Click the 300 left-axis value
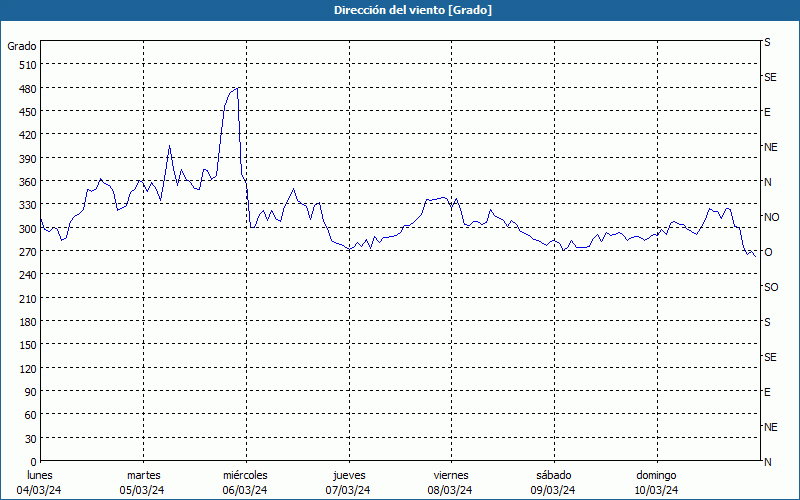This screenshot has height=500, width=800. click(28, 229)
